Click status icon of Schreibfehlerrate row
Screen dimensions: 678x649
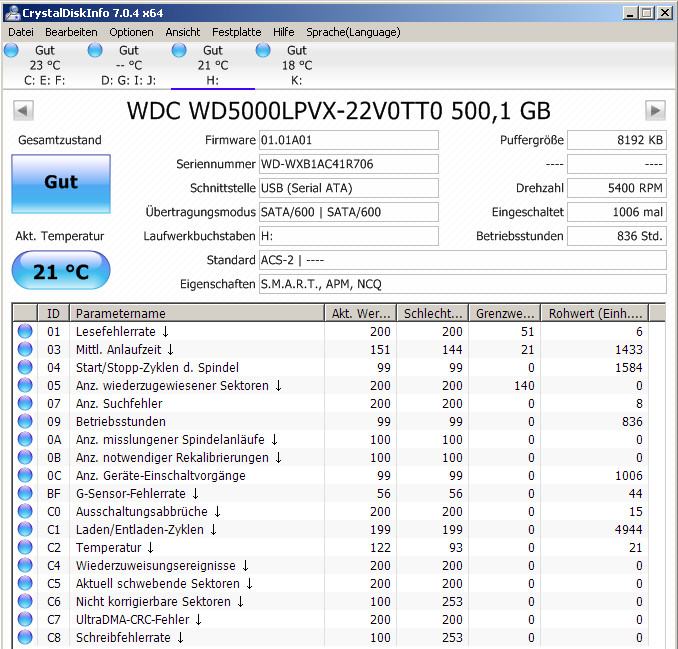(25, 637)
